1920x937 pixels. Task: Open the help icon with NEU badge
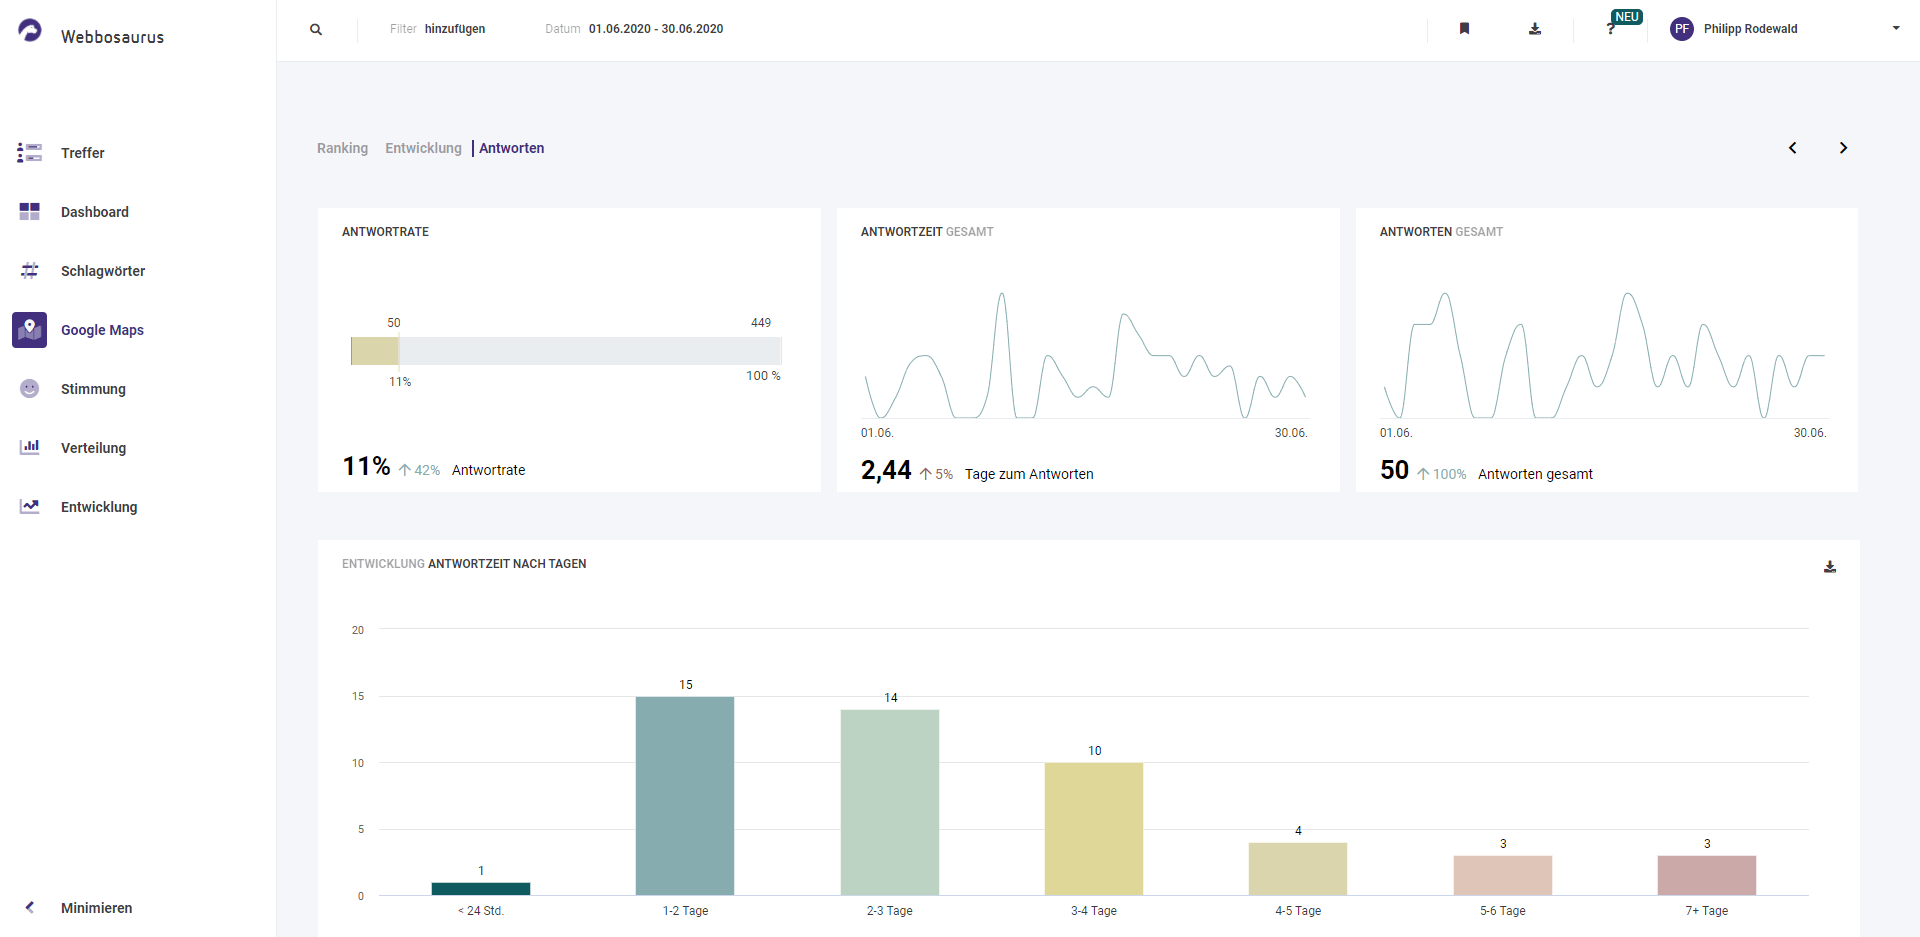[x=1611, y=29]
